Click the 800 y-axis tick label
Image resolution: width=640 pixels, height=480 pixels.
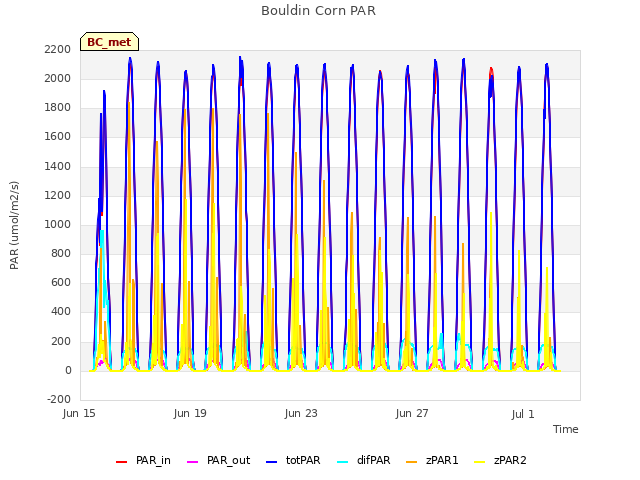(61, 253)
